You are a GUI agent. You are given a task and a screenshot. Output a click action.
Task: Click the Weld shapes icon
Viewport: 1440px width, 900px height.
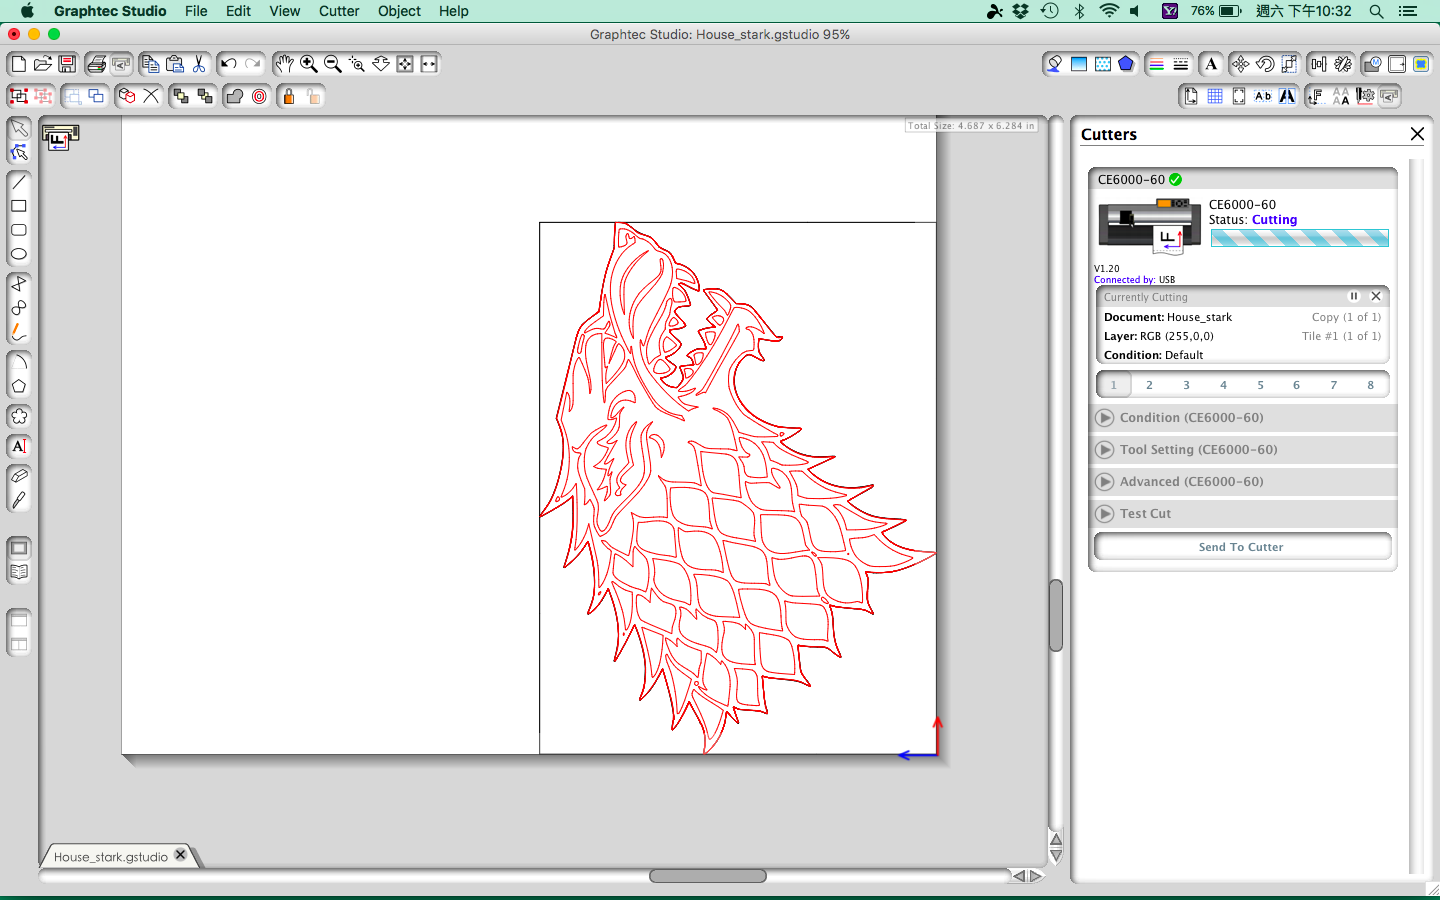click(235, 96)
